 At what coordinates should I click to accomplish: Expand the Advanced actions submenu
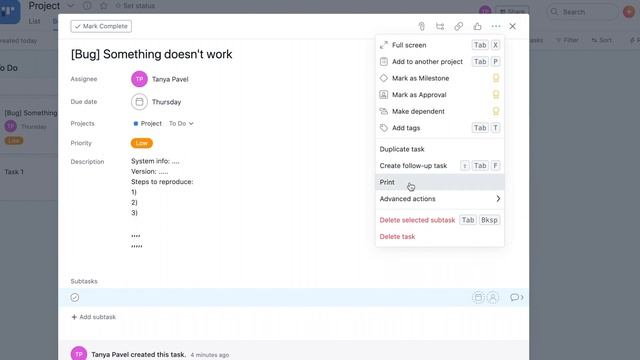point(440,199)
